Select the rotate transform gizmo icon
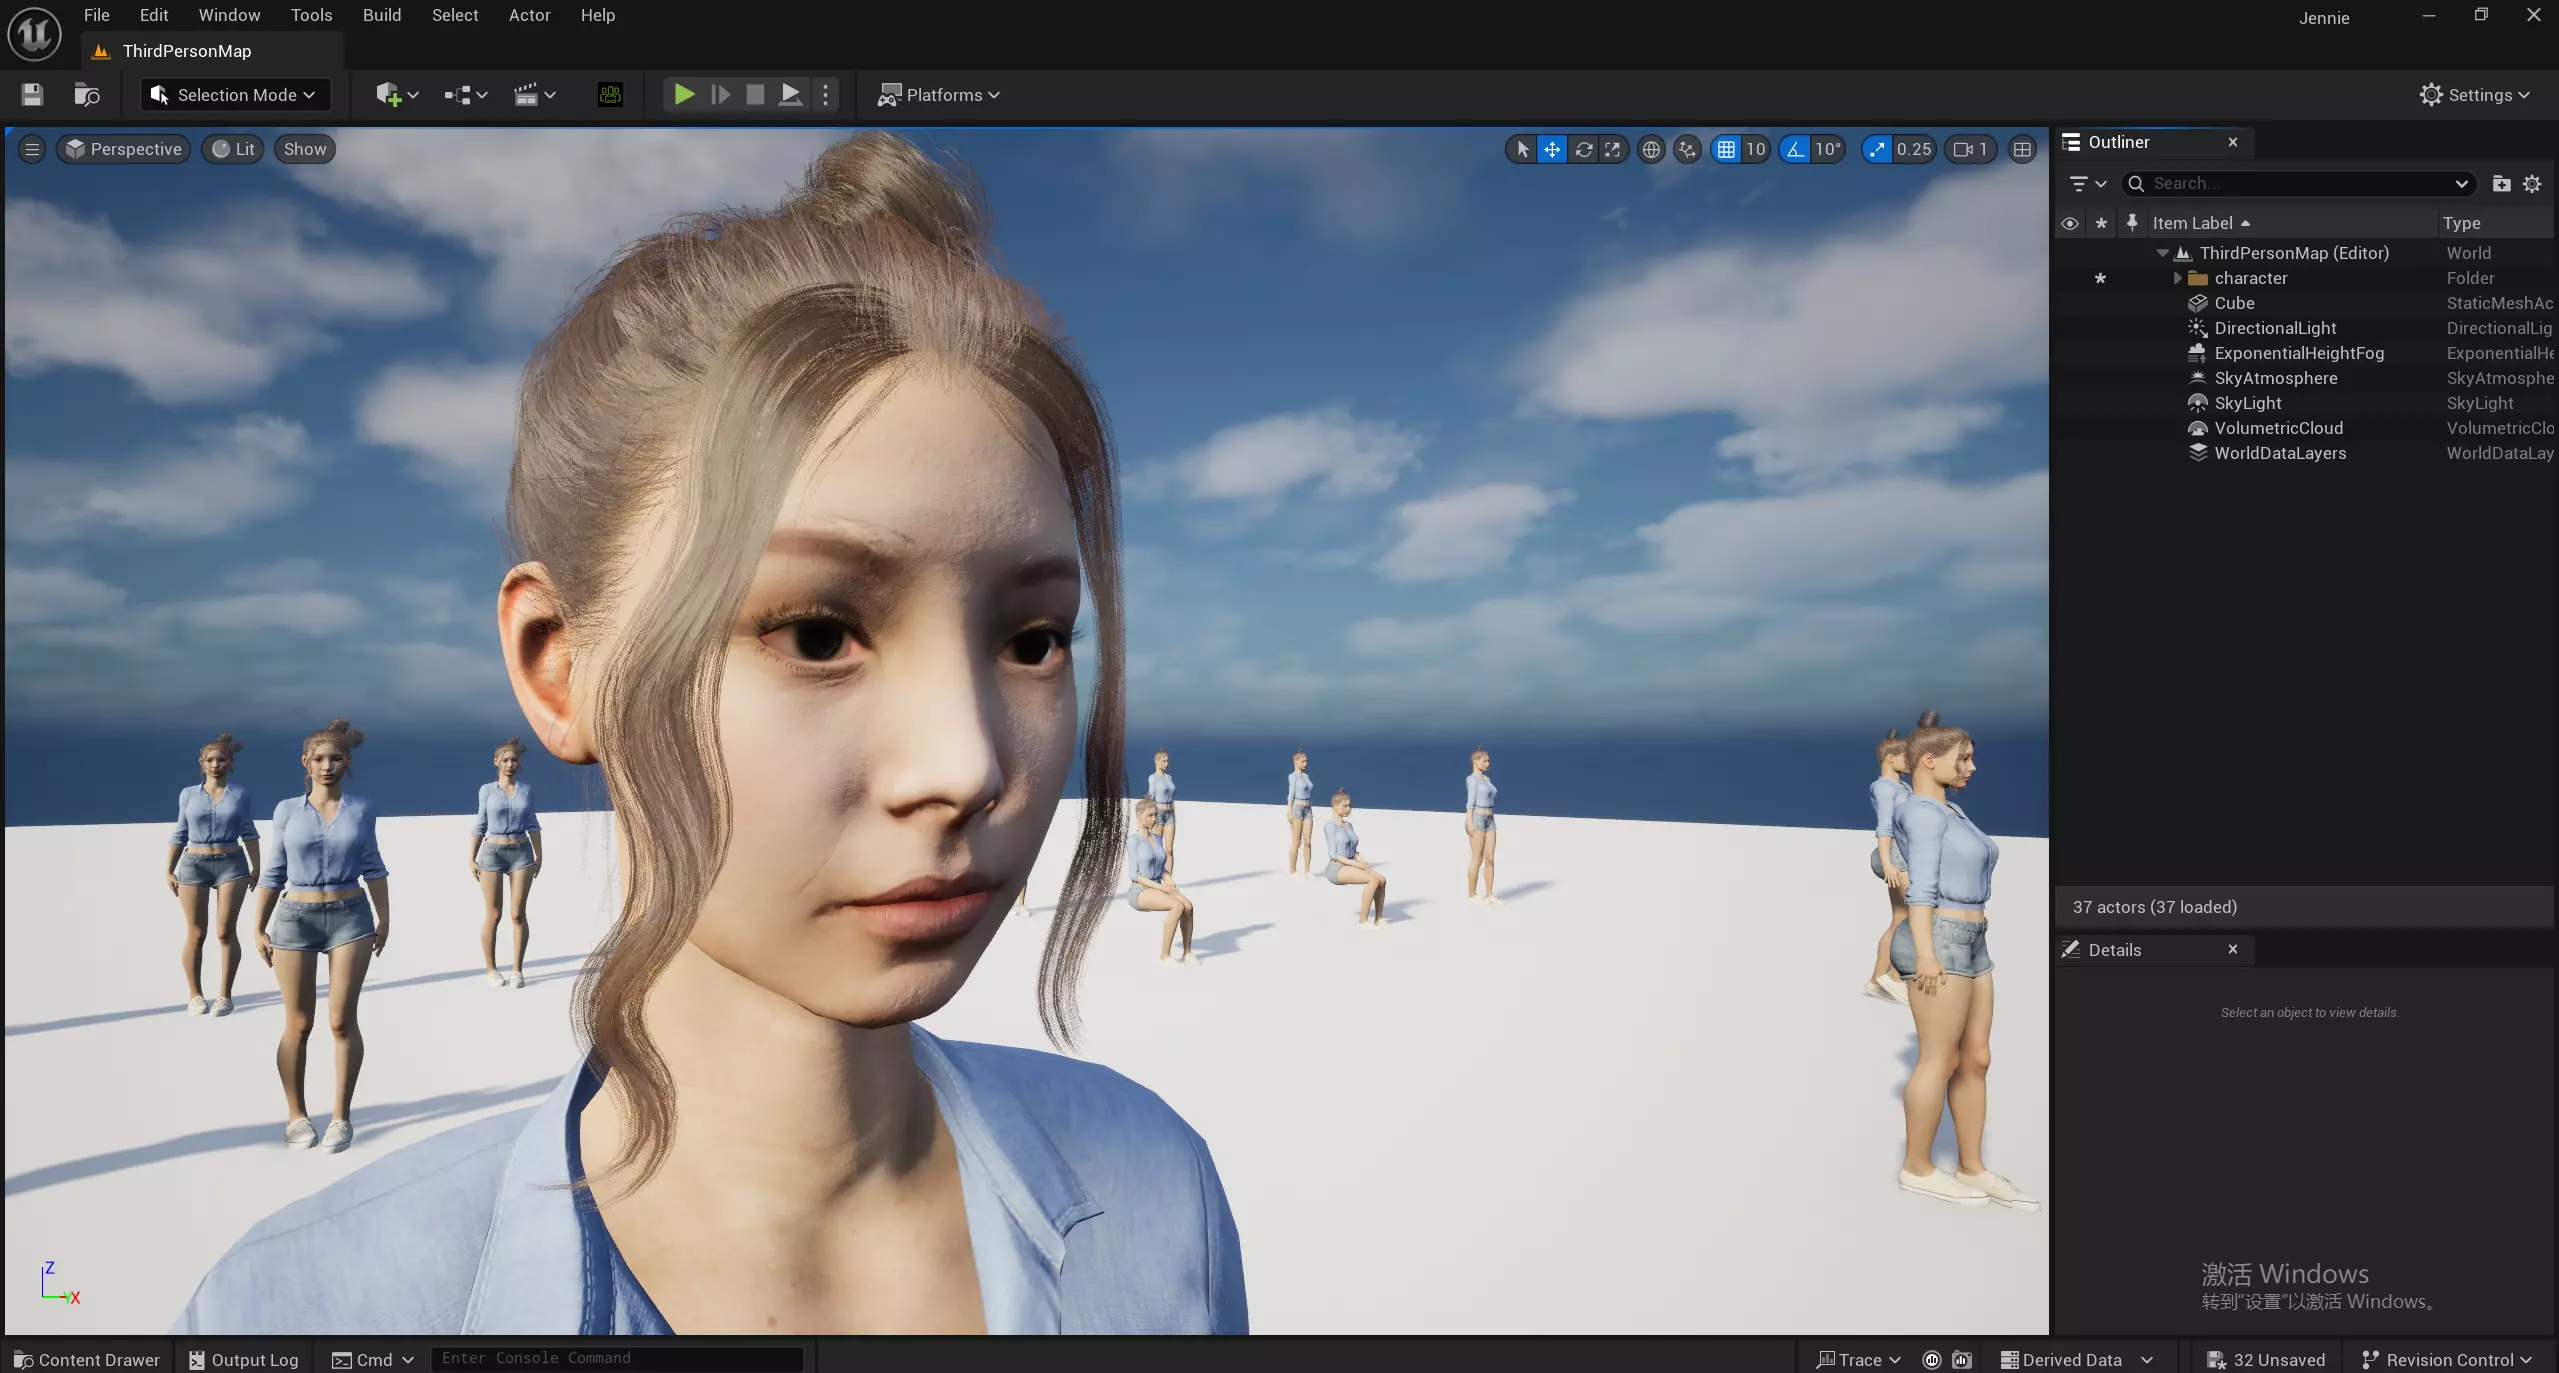 click(x=1583, y=149)
